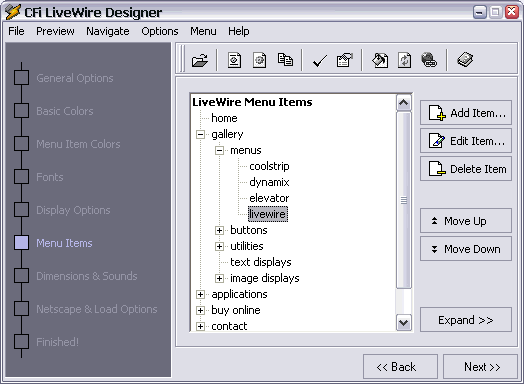524x384 pixels.
Task: Select the livewire tree item
Action: pos(268,214)
